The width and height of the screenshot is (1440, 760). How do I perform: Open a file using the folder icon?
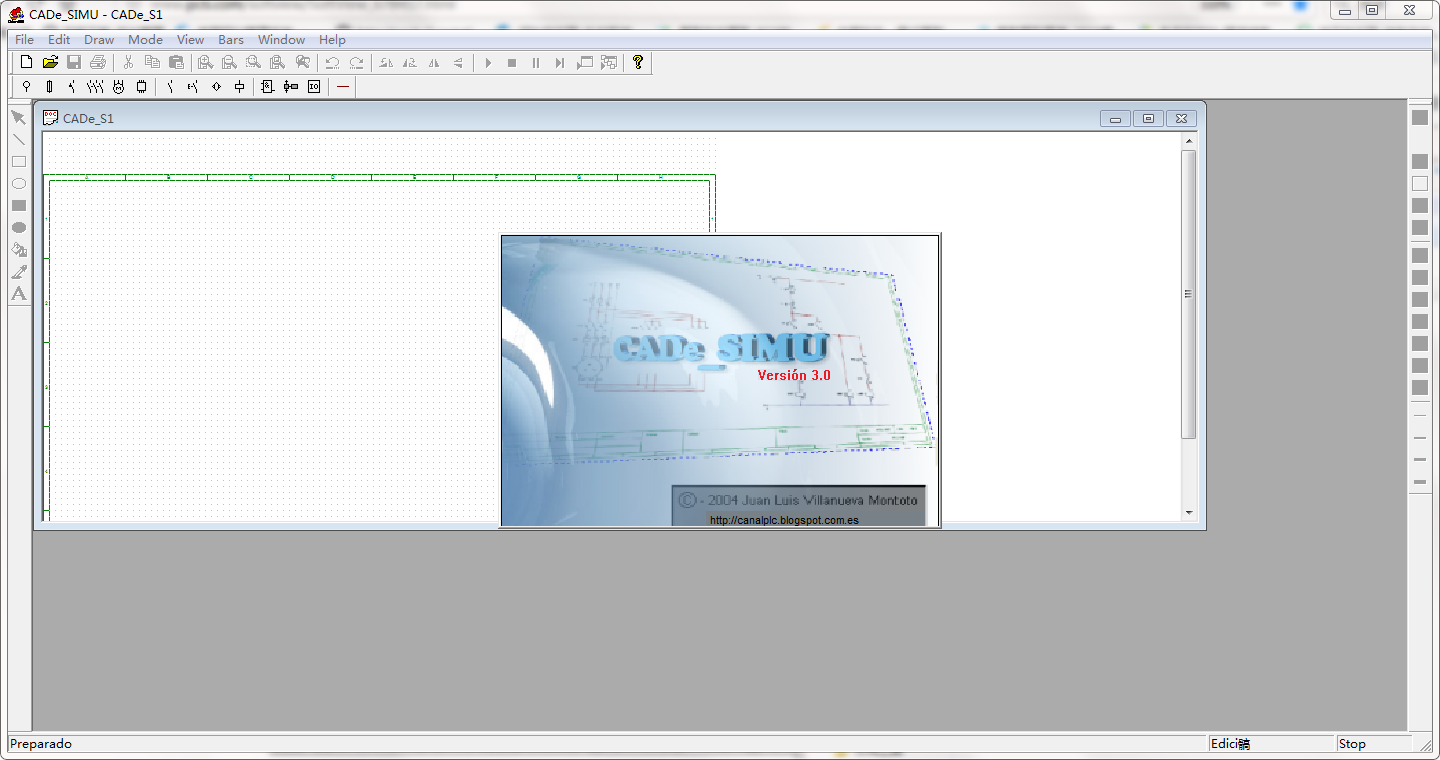[50, 62]
